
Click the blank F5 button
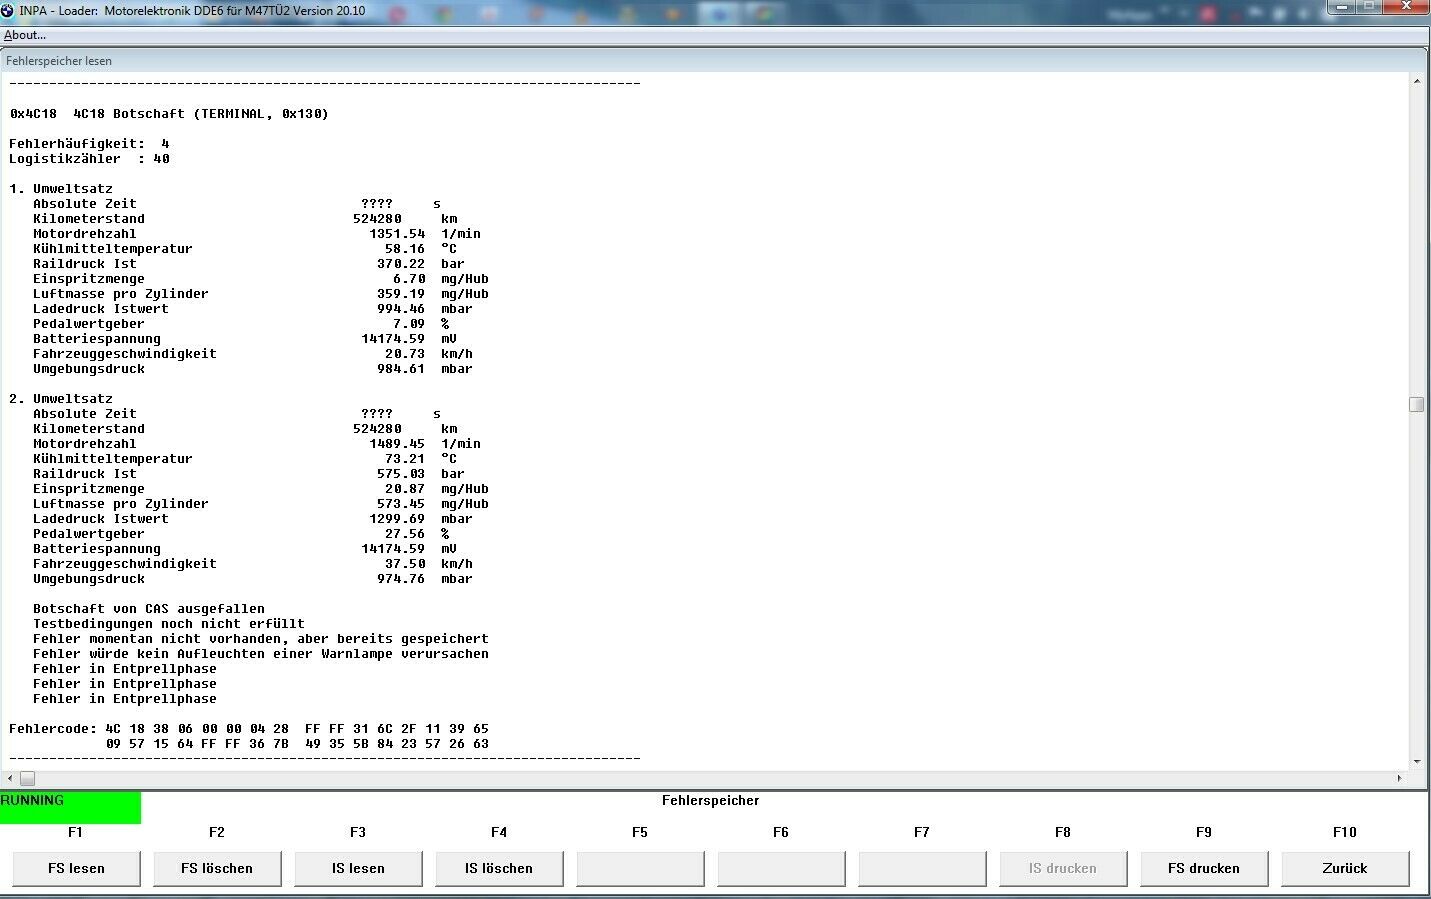coord(640,868)
